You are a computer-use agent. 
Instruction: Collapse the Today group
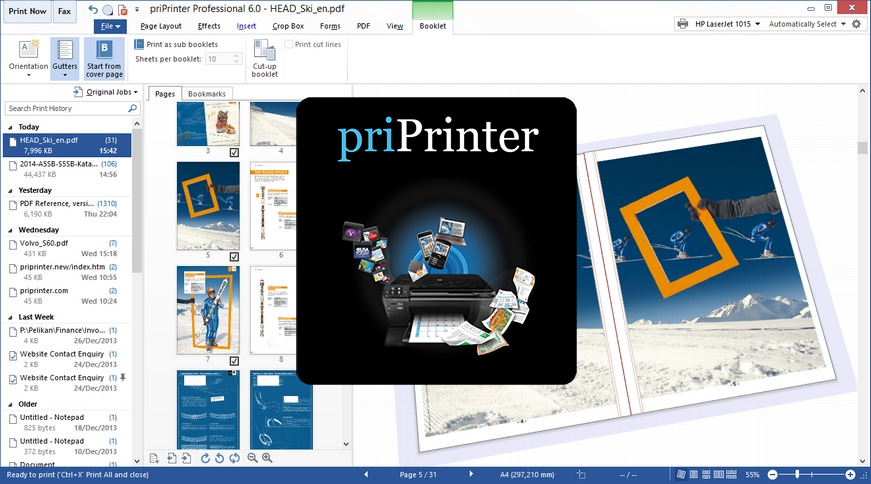(x=11, y=127)
